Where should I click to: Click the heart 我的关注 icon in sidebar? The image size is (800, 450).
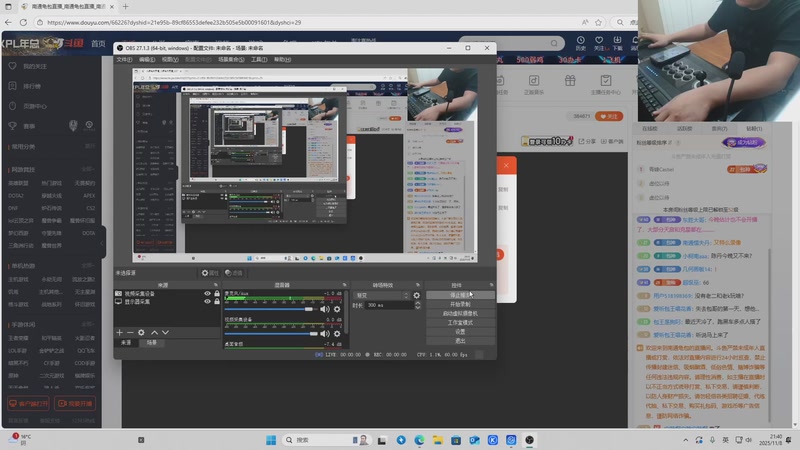tap(13, 66)
